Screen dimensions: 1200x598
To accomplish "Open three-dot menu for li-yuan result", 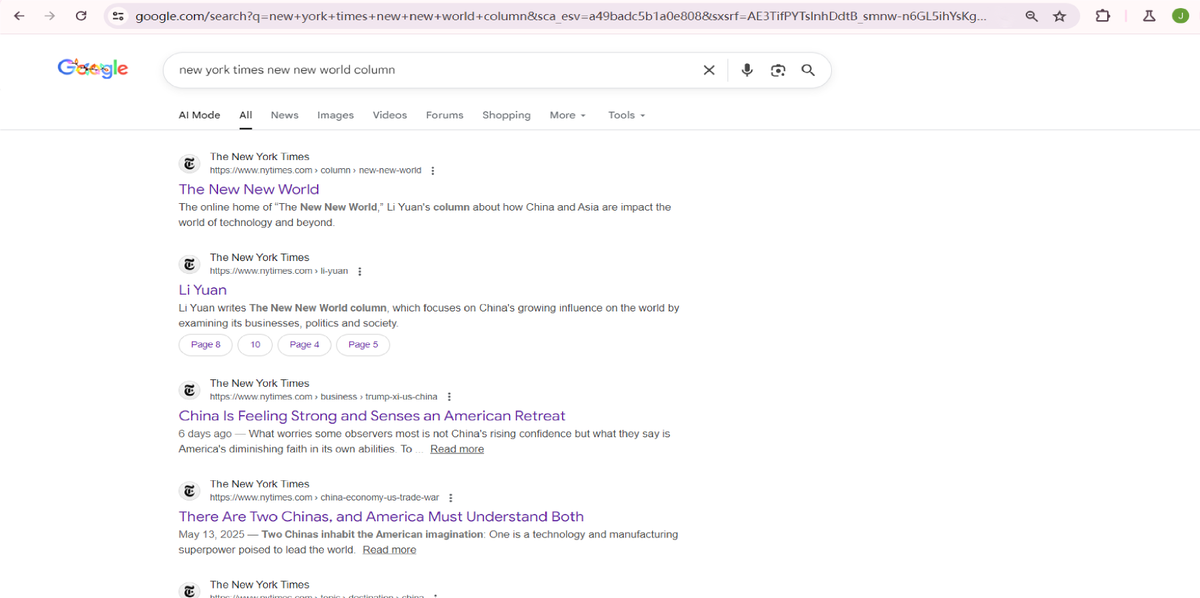I will (359, 272).
